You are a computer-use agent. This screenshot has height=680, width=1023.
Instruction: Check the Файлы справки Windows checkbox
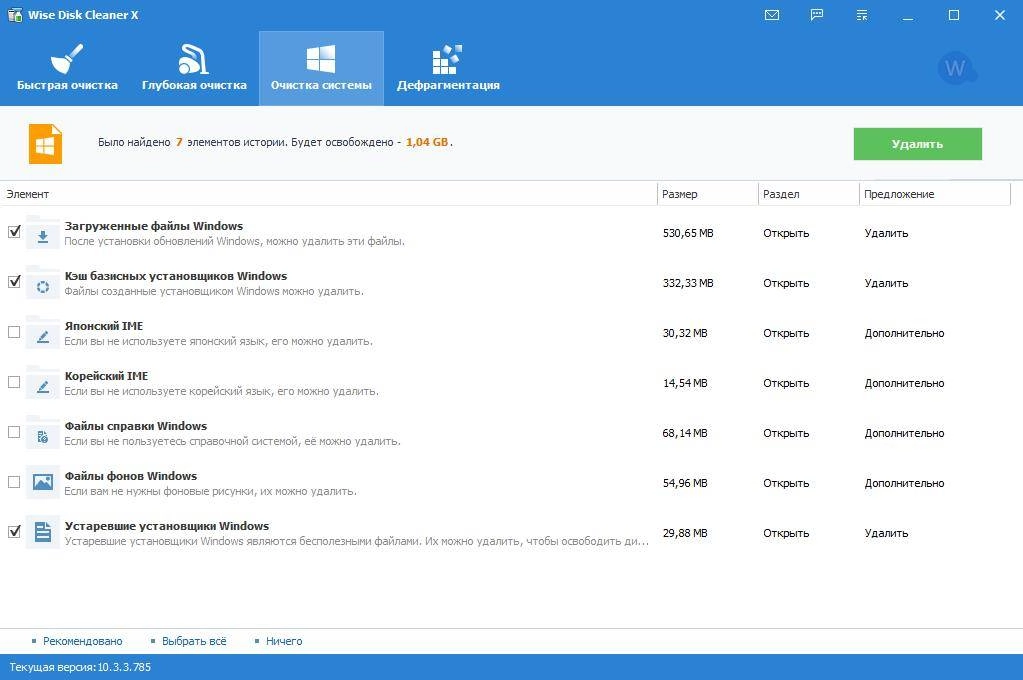(x=14, y=432)
